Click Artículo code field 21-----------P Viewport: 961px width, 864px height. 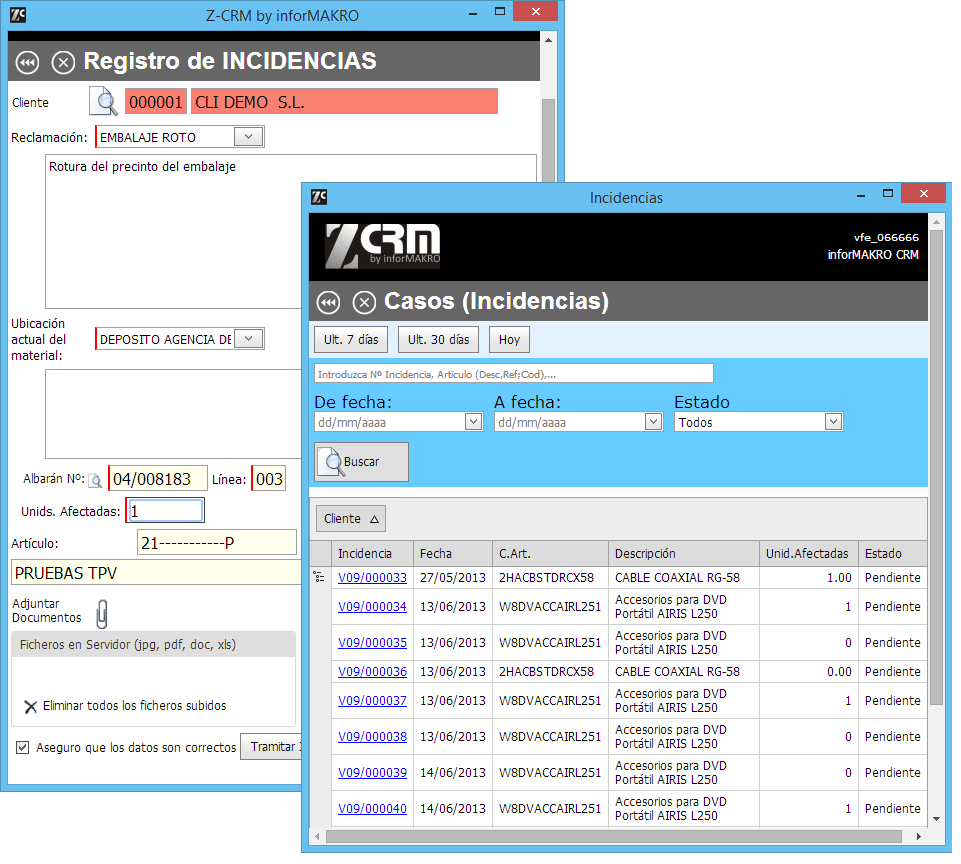[x=216, y=543]
